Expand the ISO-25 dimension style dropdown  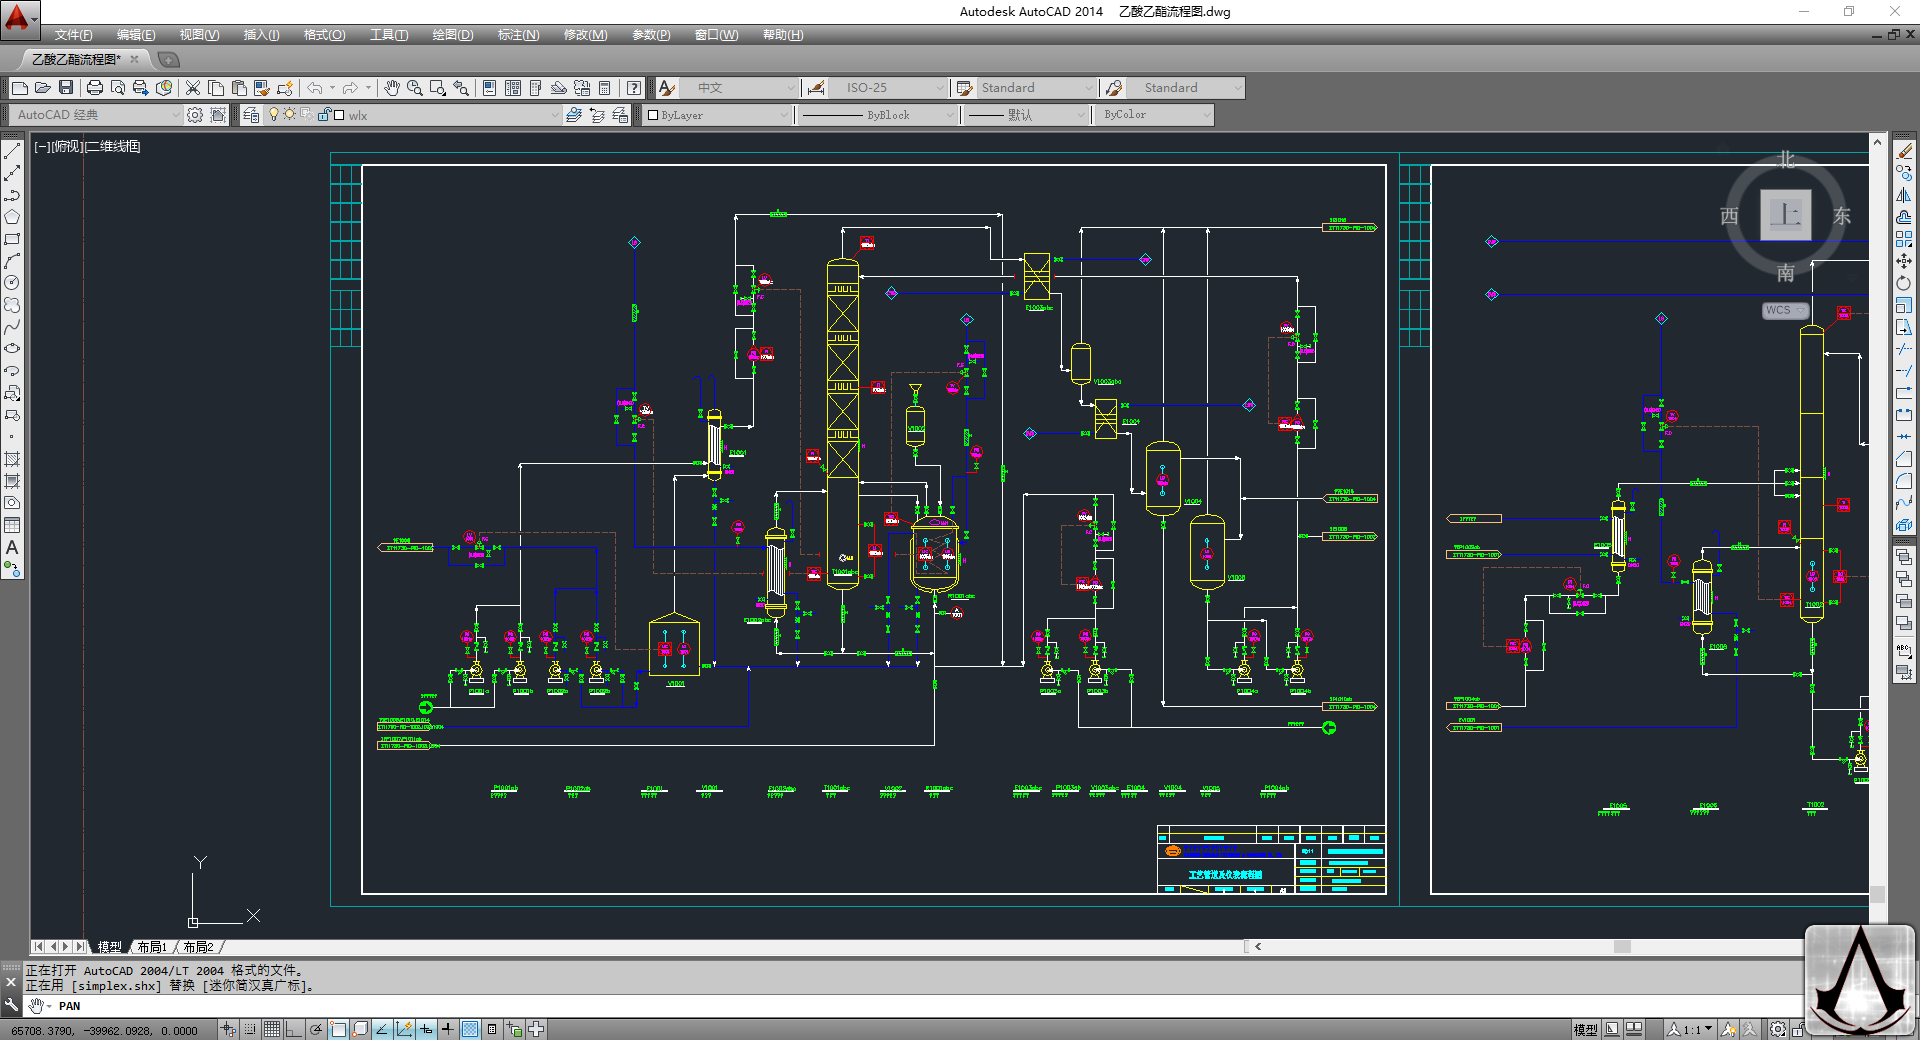[939, 88]
